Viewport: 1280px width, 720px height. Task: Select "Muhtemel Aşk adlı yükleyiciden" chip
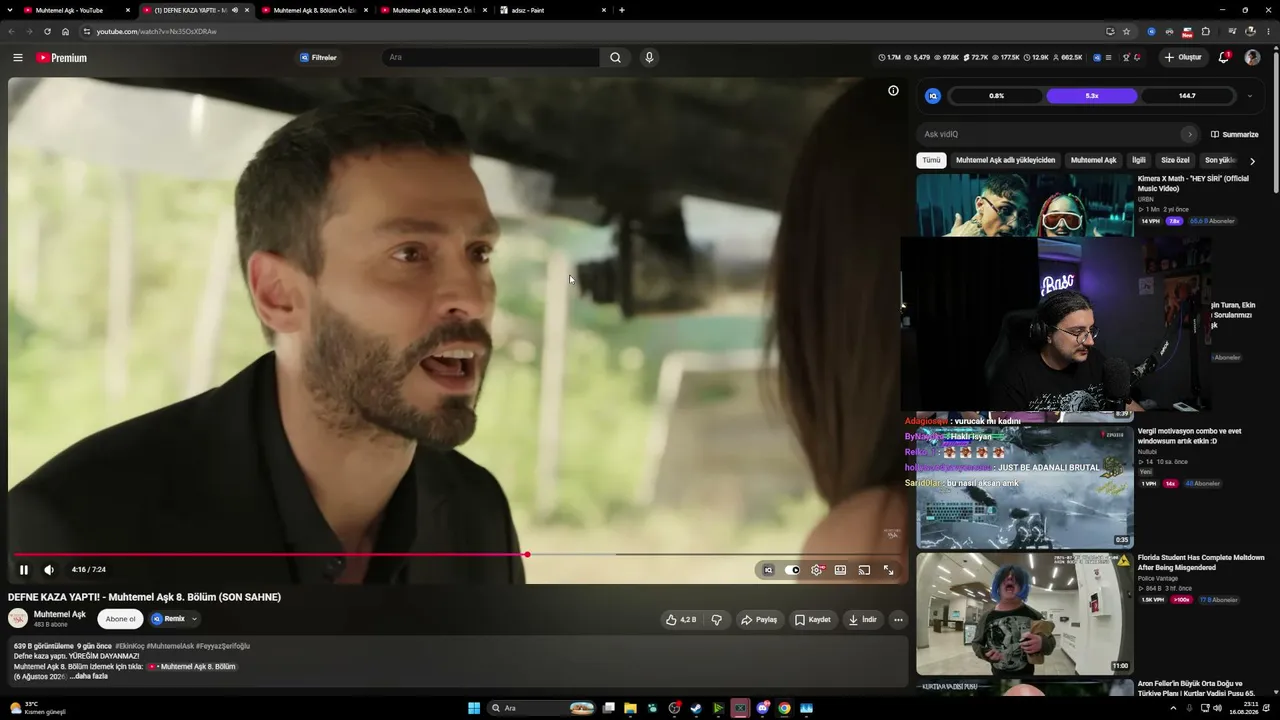pyautogui.click(x=1005, y=160)
